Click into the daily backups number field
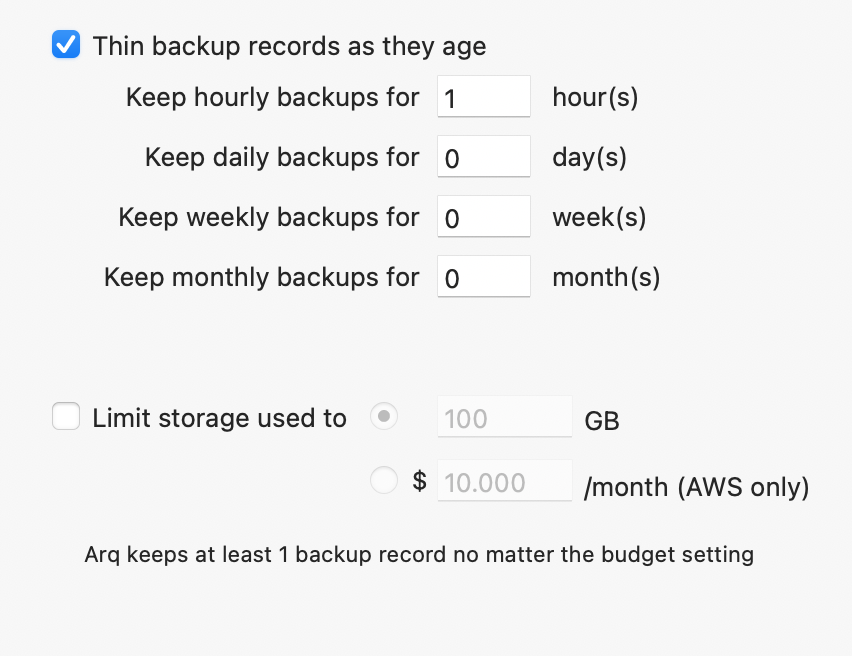This screenshot has height=656, width=852. (x=484, y=157)
